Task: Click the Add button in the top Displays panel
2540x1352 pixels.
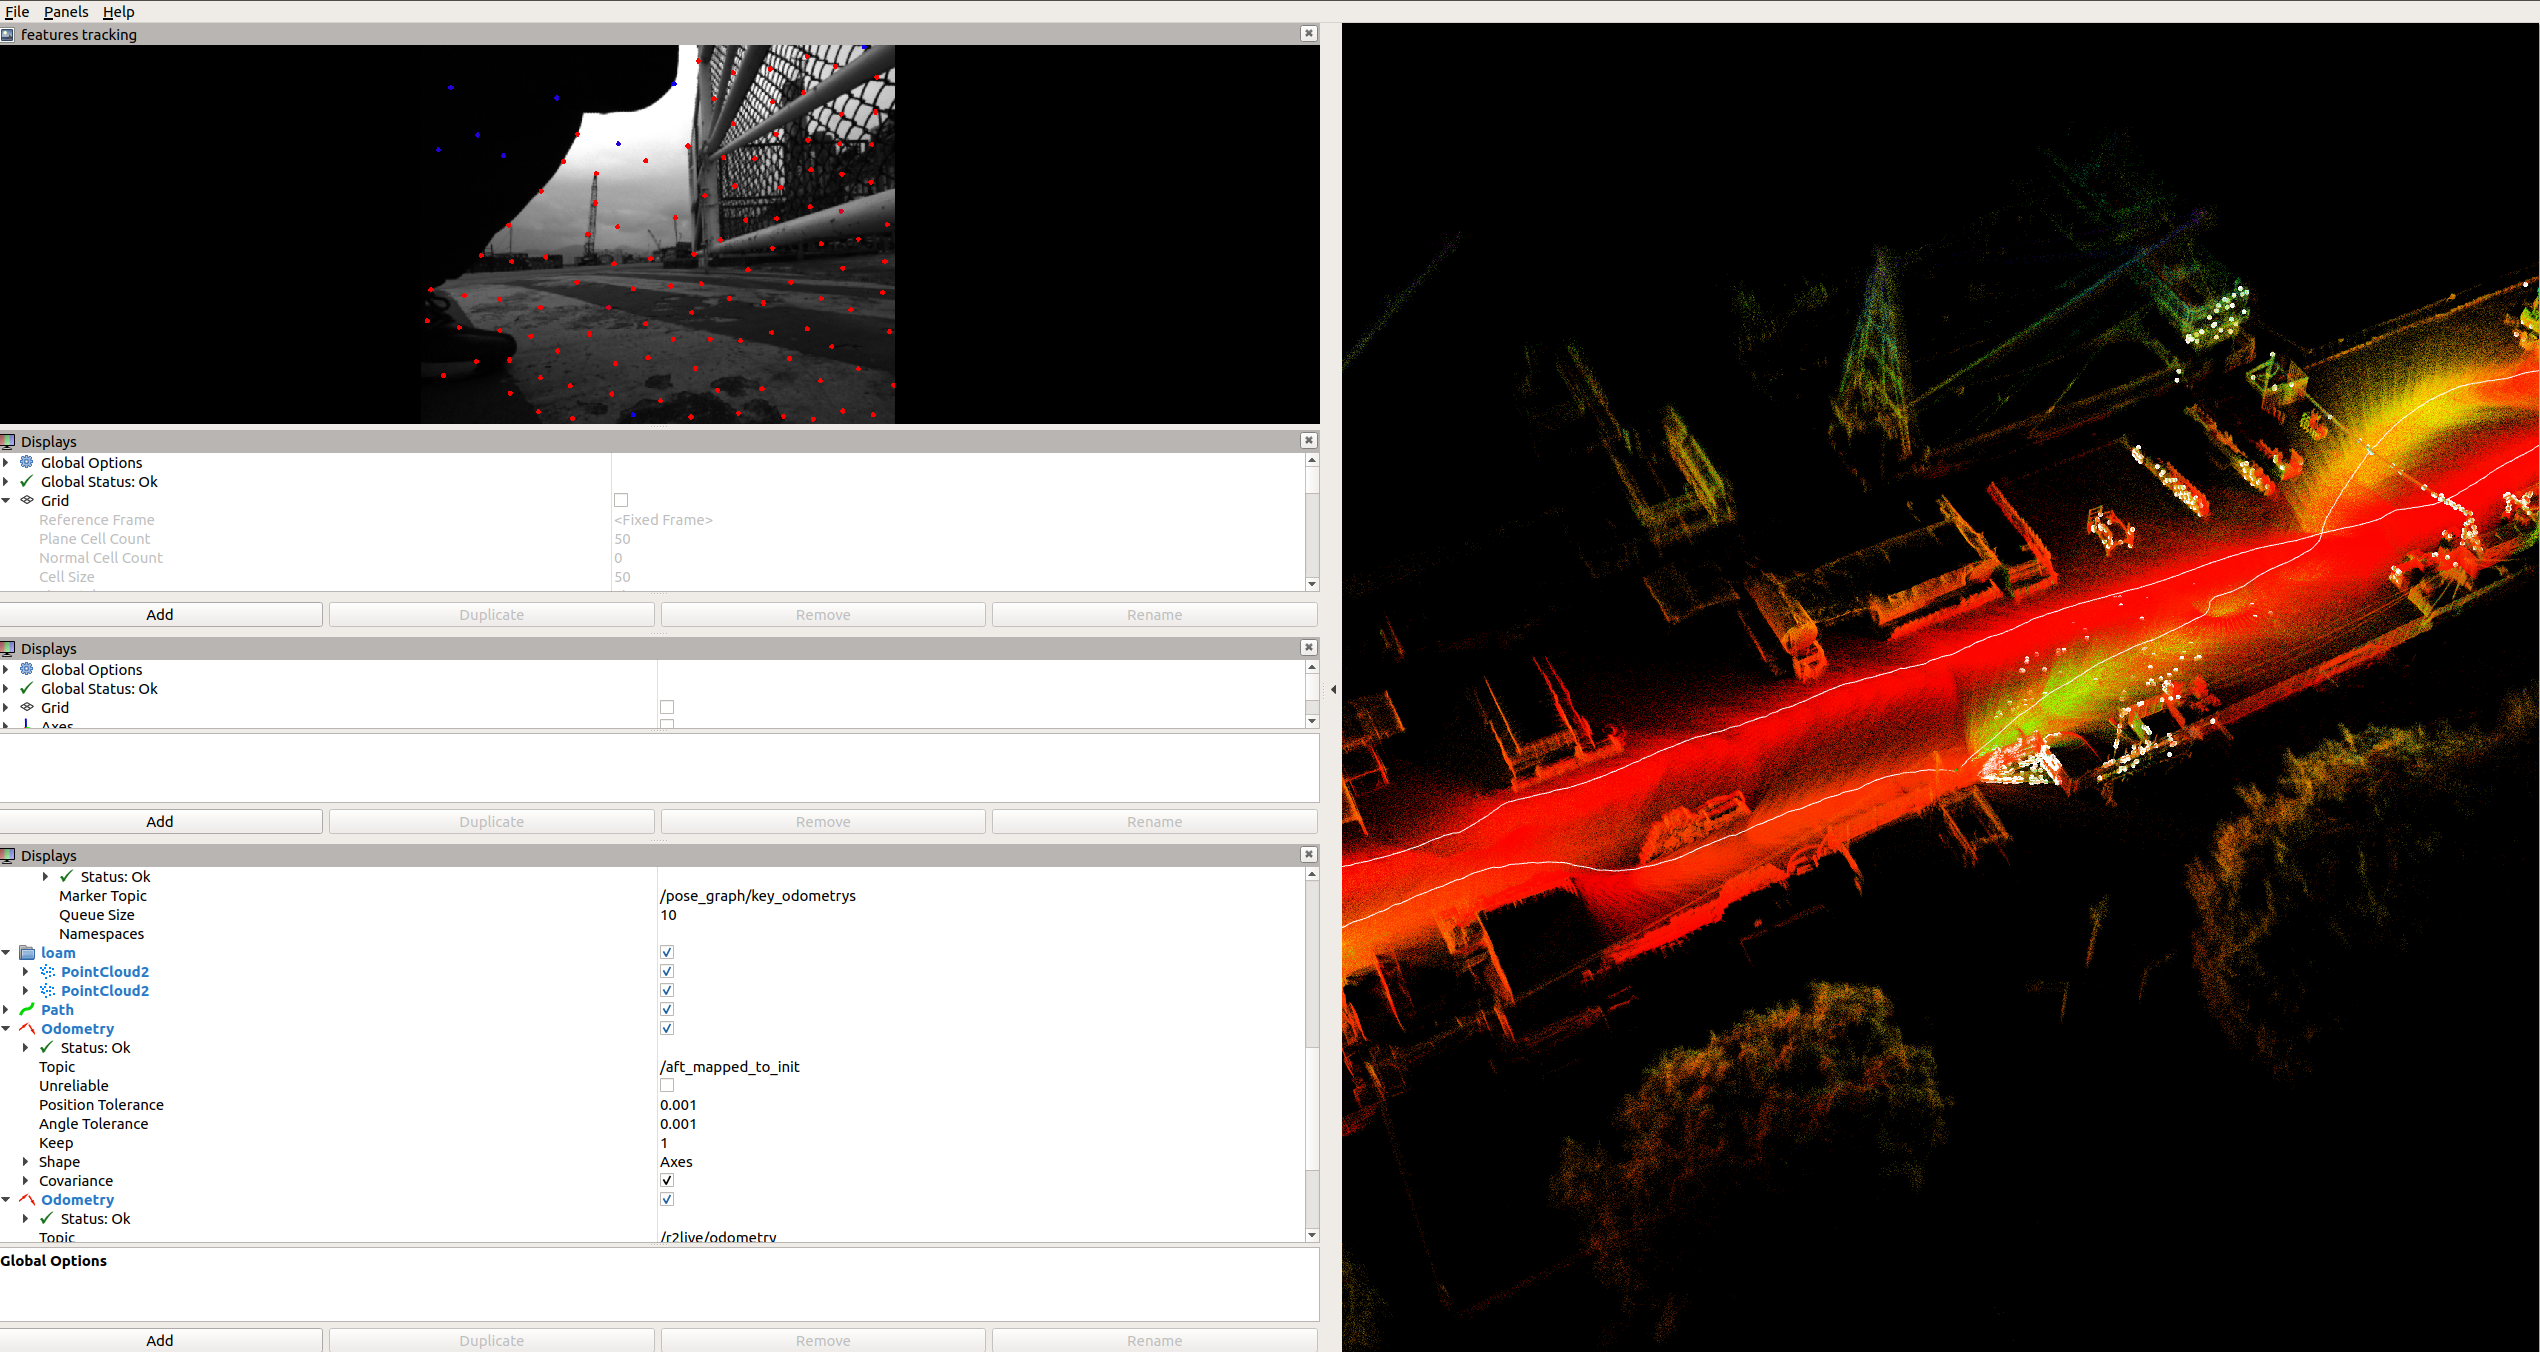Action: pos(160,614)
